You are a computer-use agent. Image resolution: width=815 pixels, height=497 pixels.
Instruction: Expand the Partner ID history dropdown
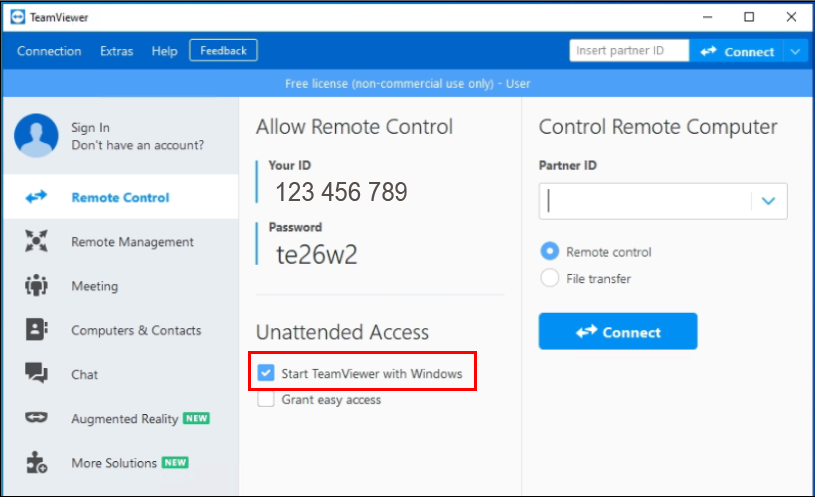(x=769, y=201)
